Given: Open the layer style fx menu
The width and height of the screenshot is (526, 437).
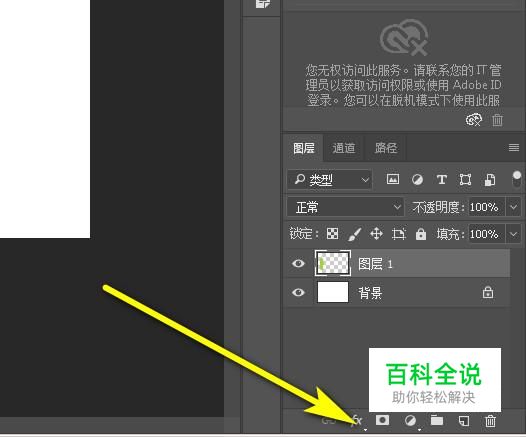Looking at the screenshot, I should click(x=357, y=421).
